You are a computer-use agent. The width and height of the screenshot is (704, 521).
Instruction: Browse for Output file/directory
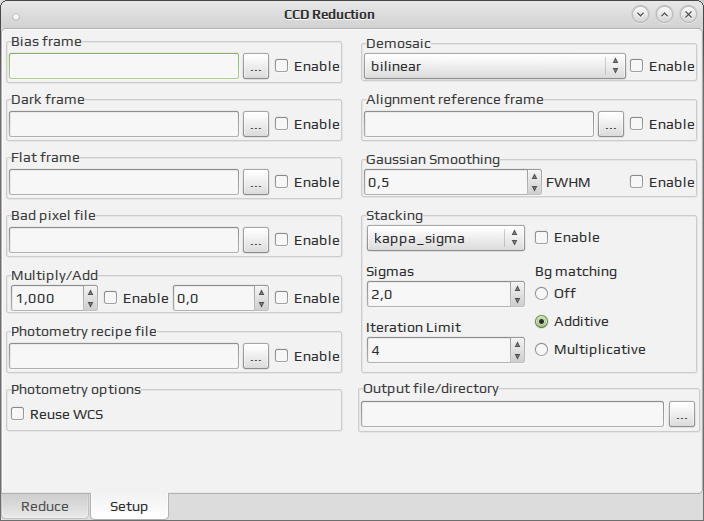[x=682, y=414]
